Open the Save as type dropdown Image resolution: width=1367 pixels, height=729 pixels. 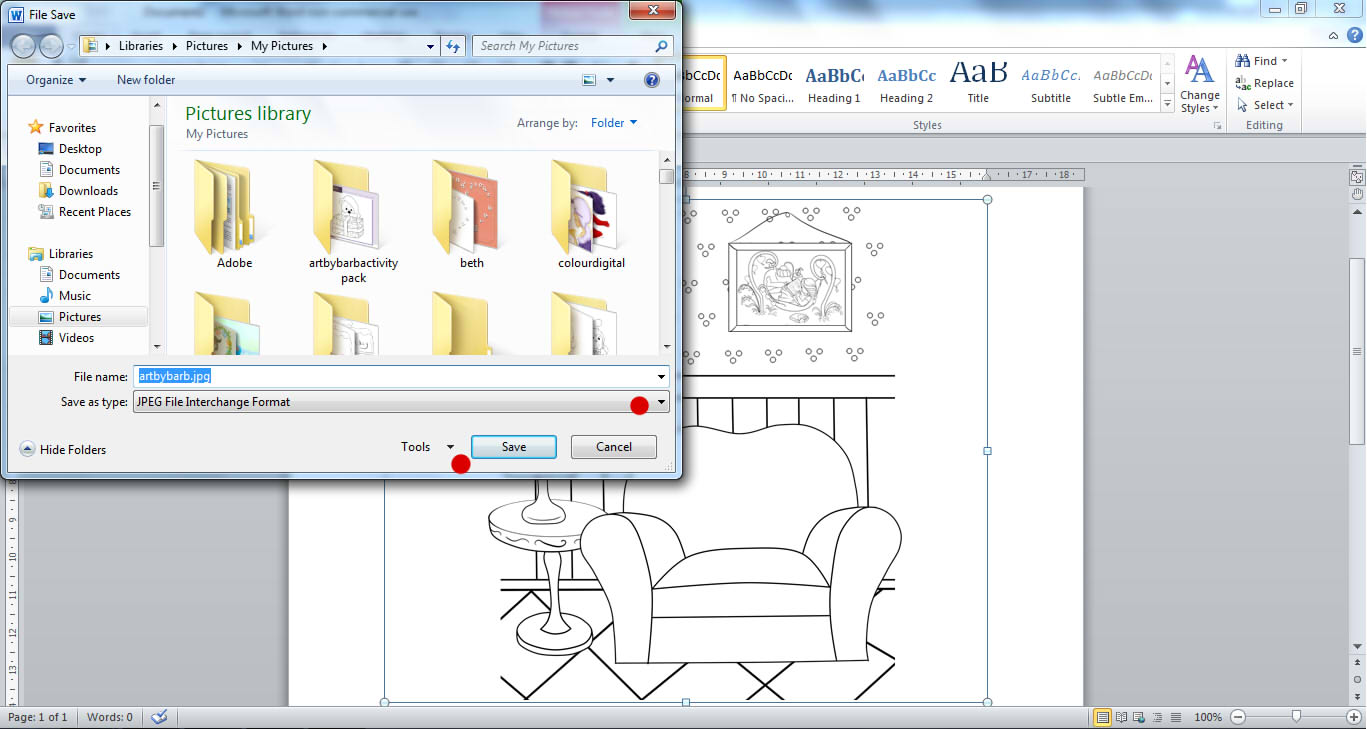coord(661,402)
